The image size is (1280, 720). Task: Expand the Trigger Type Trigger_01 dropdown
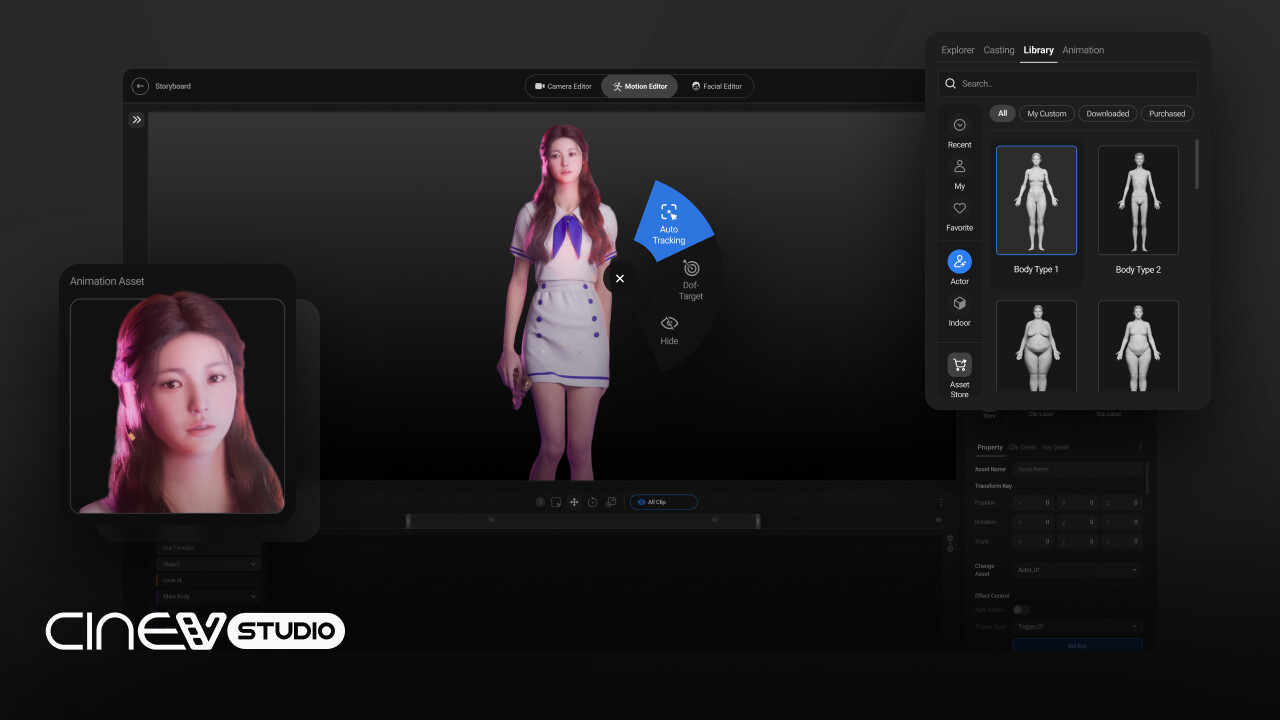pos(1078,625)
